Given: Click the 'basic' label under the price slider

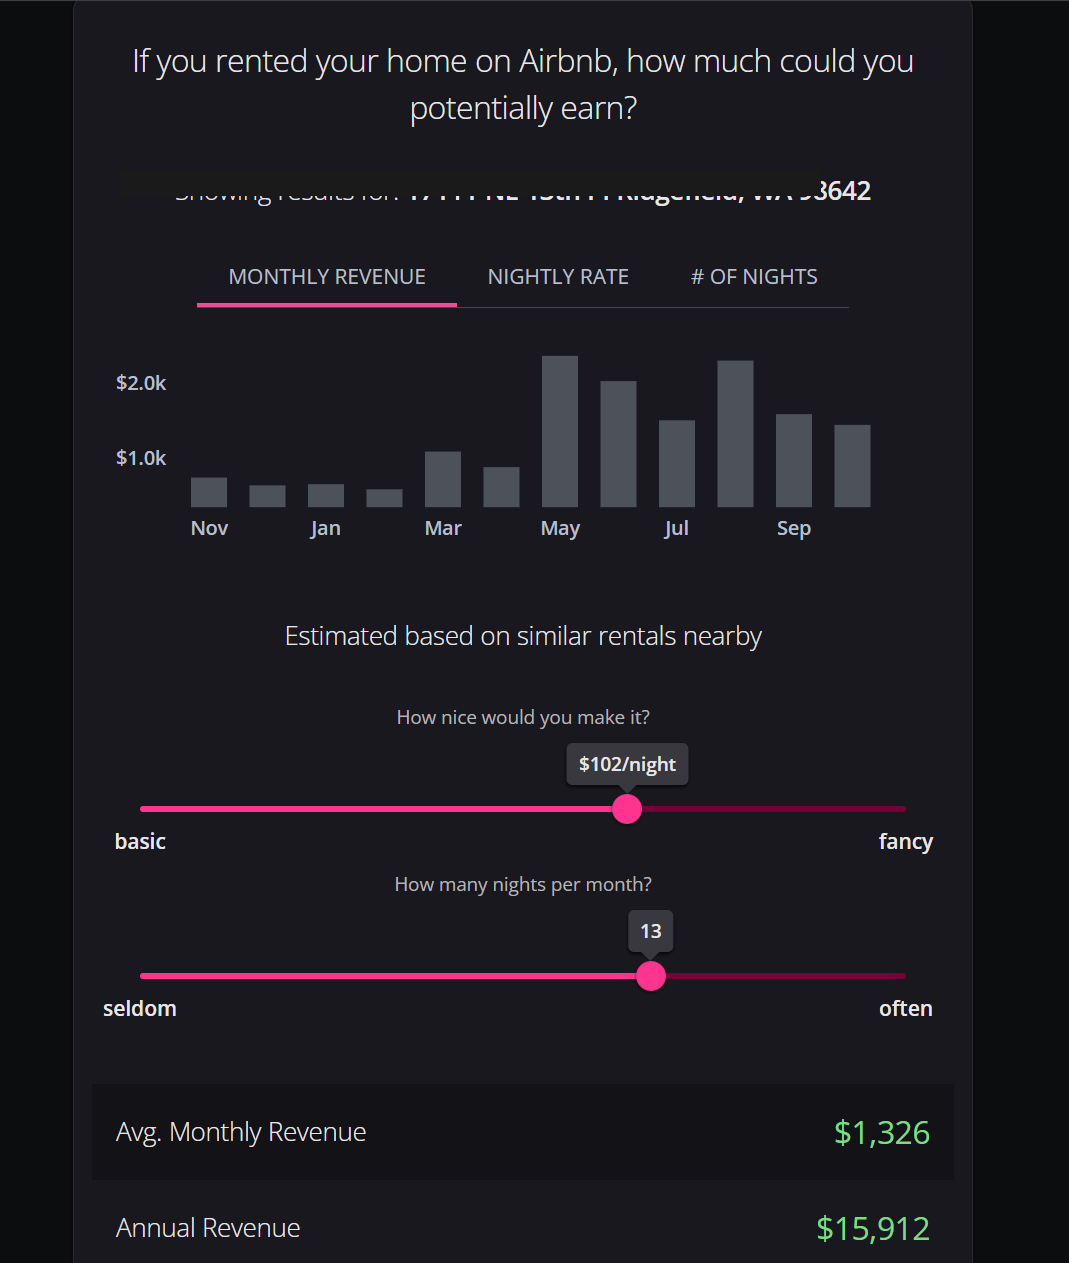Looking at the screenshot, I should [140, 841].
